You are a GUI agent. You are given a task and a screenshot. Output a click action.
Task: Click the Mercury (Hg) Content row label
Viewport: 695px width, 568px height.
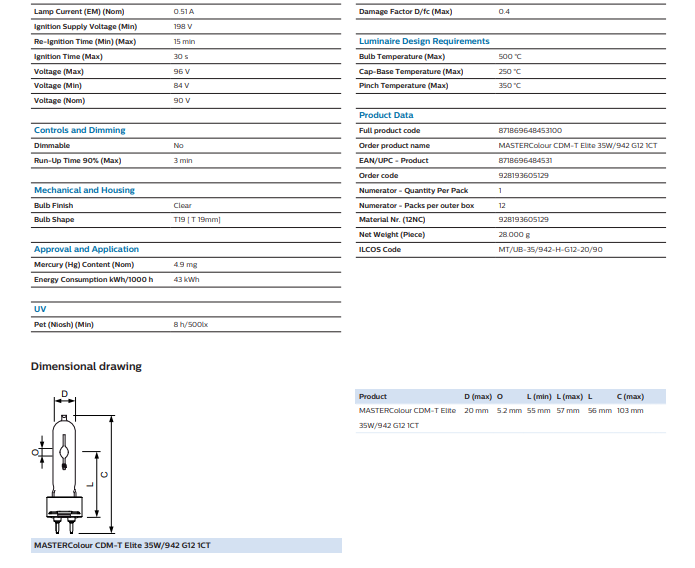(x=83, y=264)
